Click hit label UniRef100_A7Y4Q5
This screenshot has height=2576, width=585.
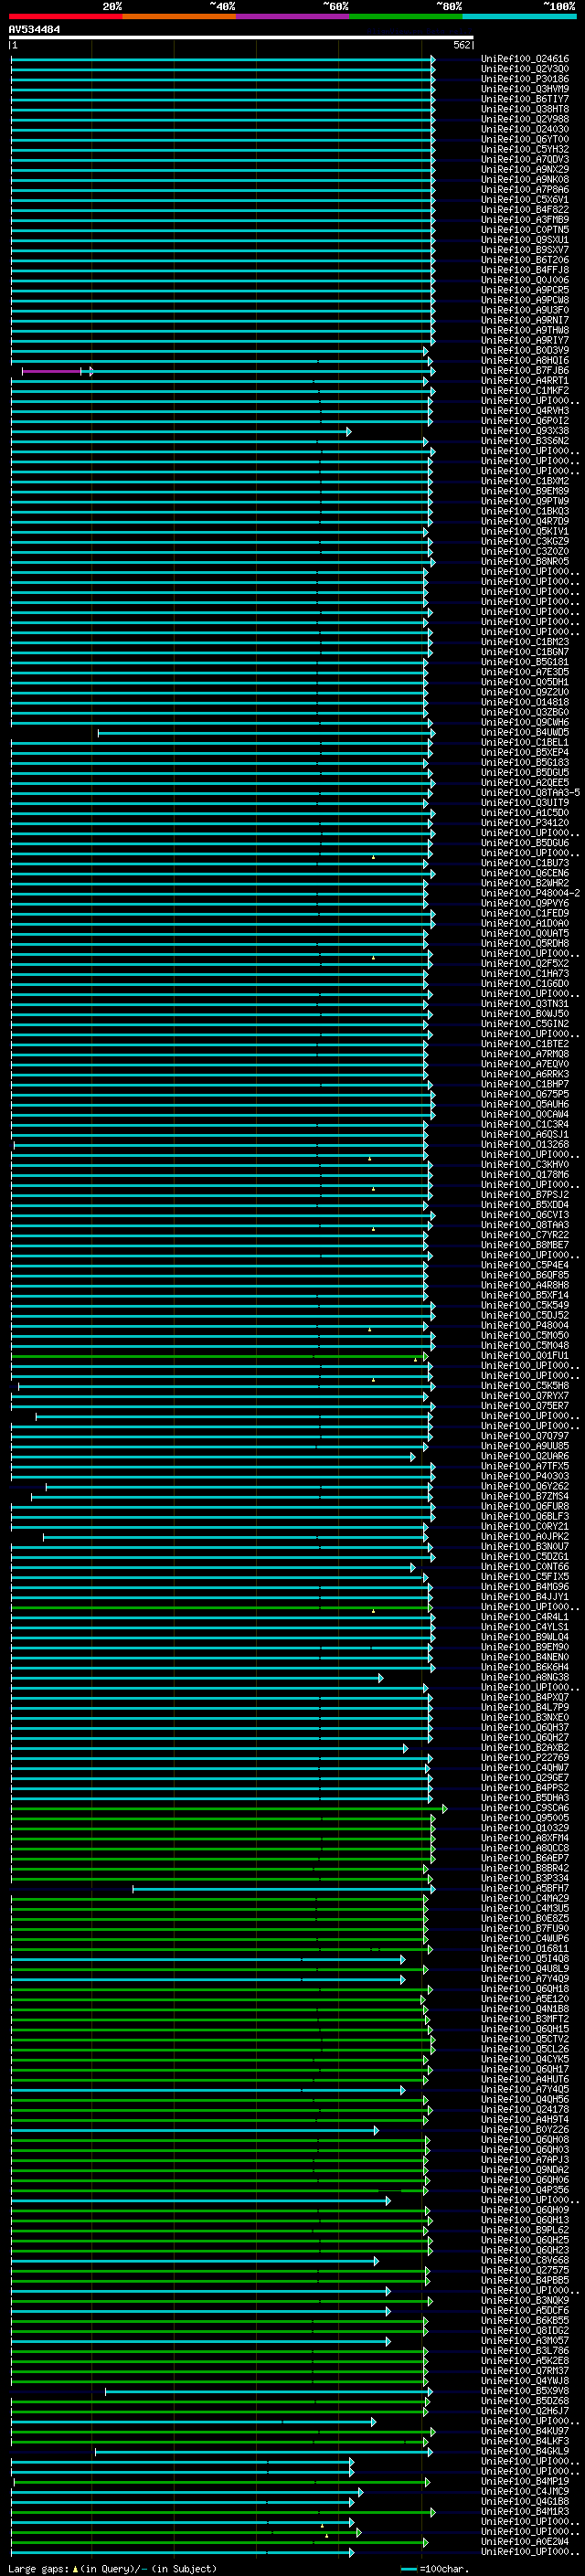525,2089
